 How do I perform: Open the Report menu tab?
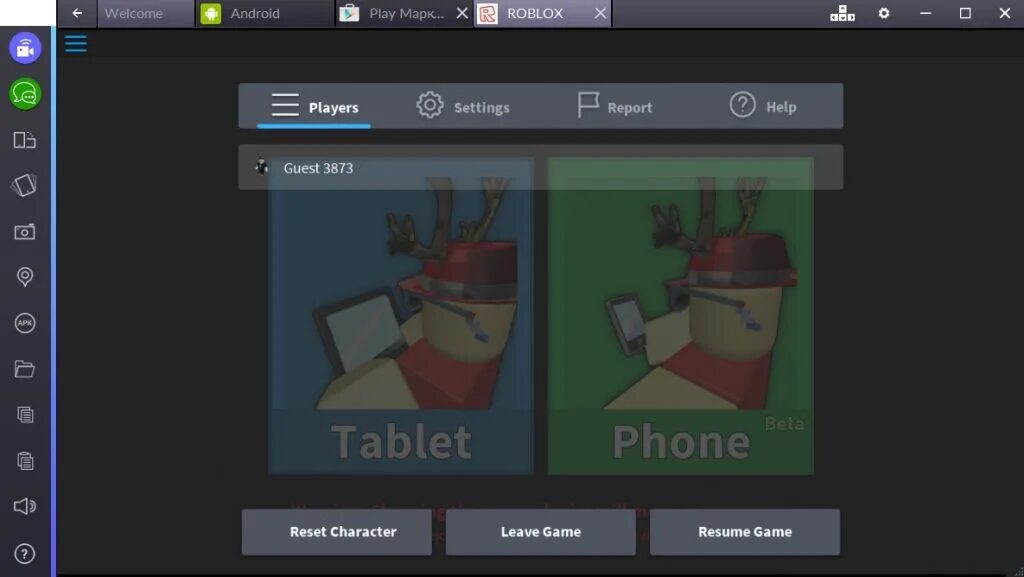coord(615,106)
